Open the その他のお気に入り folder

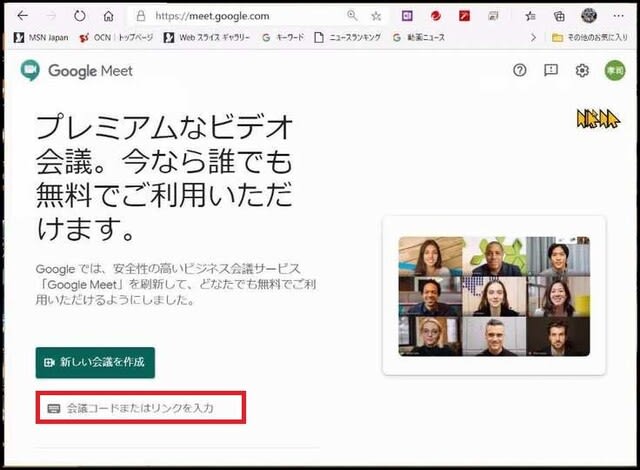(590, 38)
